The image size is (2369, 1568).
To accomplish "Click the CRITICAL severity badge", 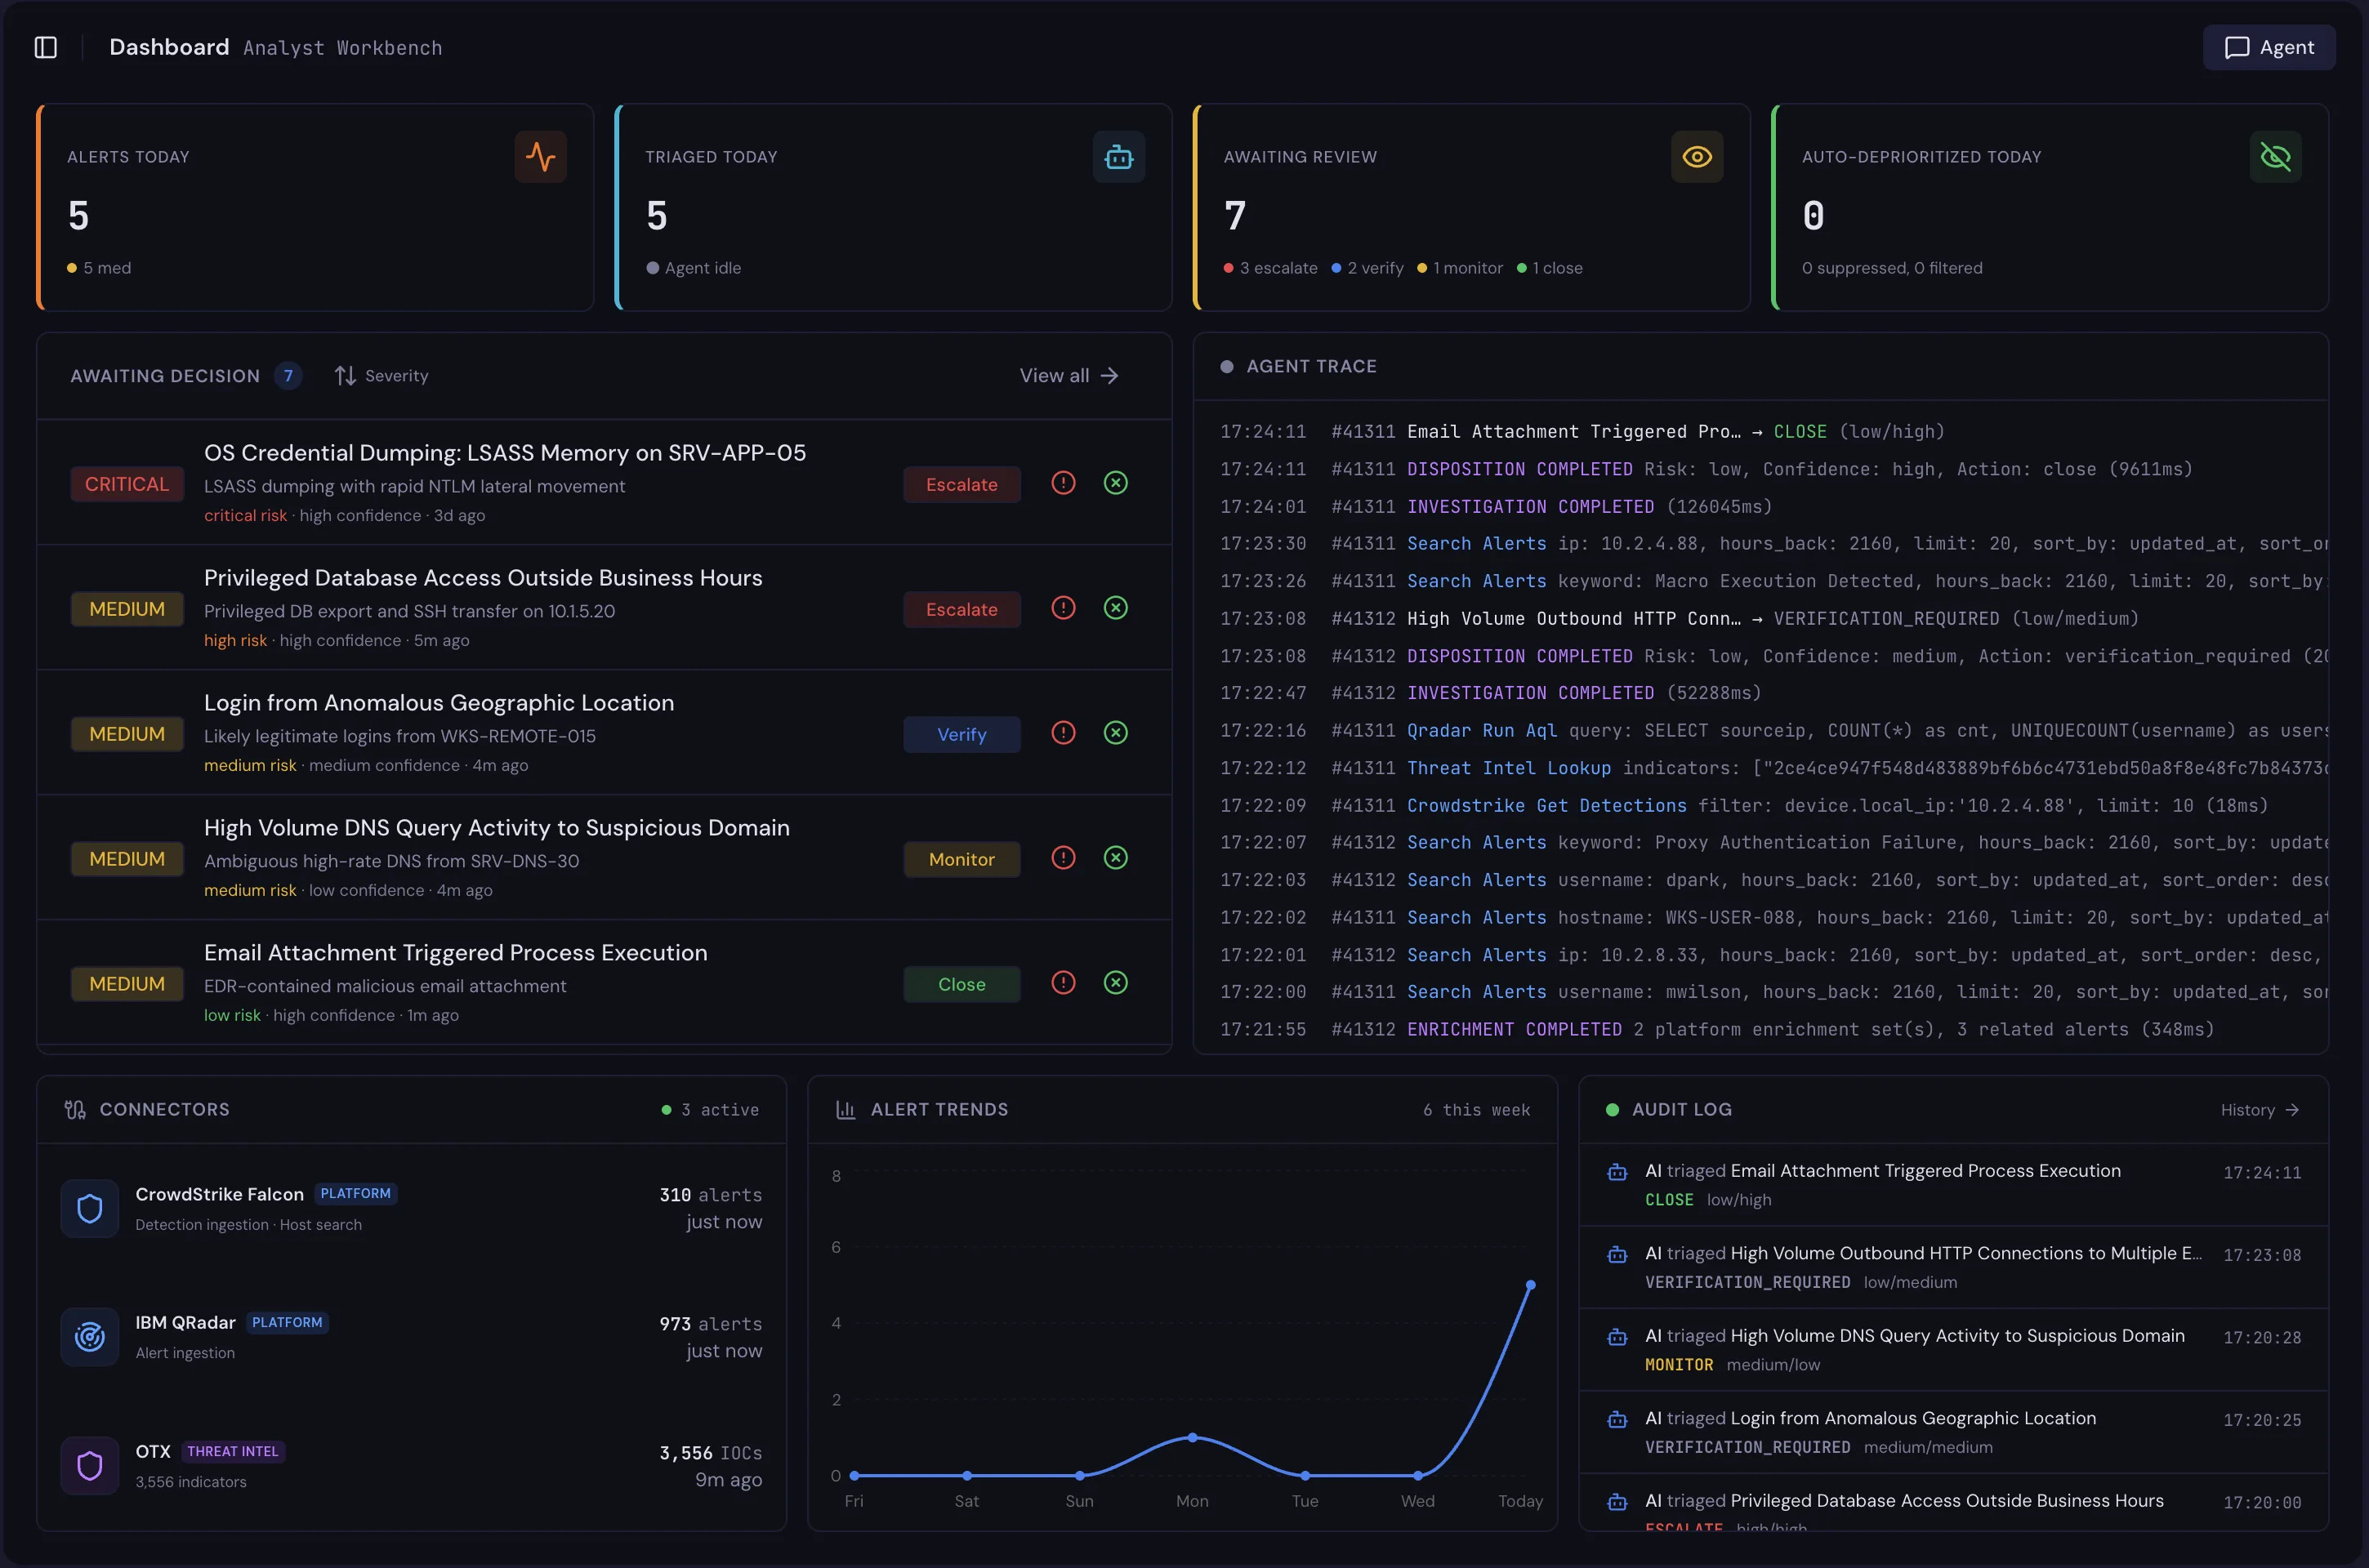I will [x=127, y=484].
